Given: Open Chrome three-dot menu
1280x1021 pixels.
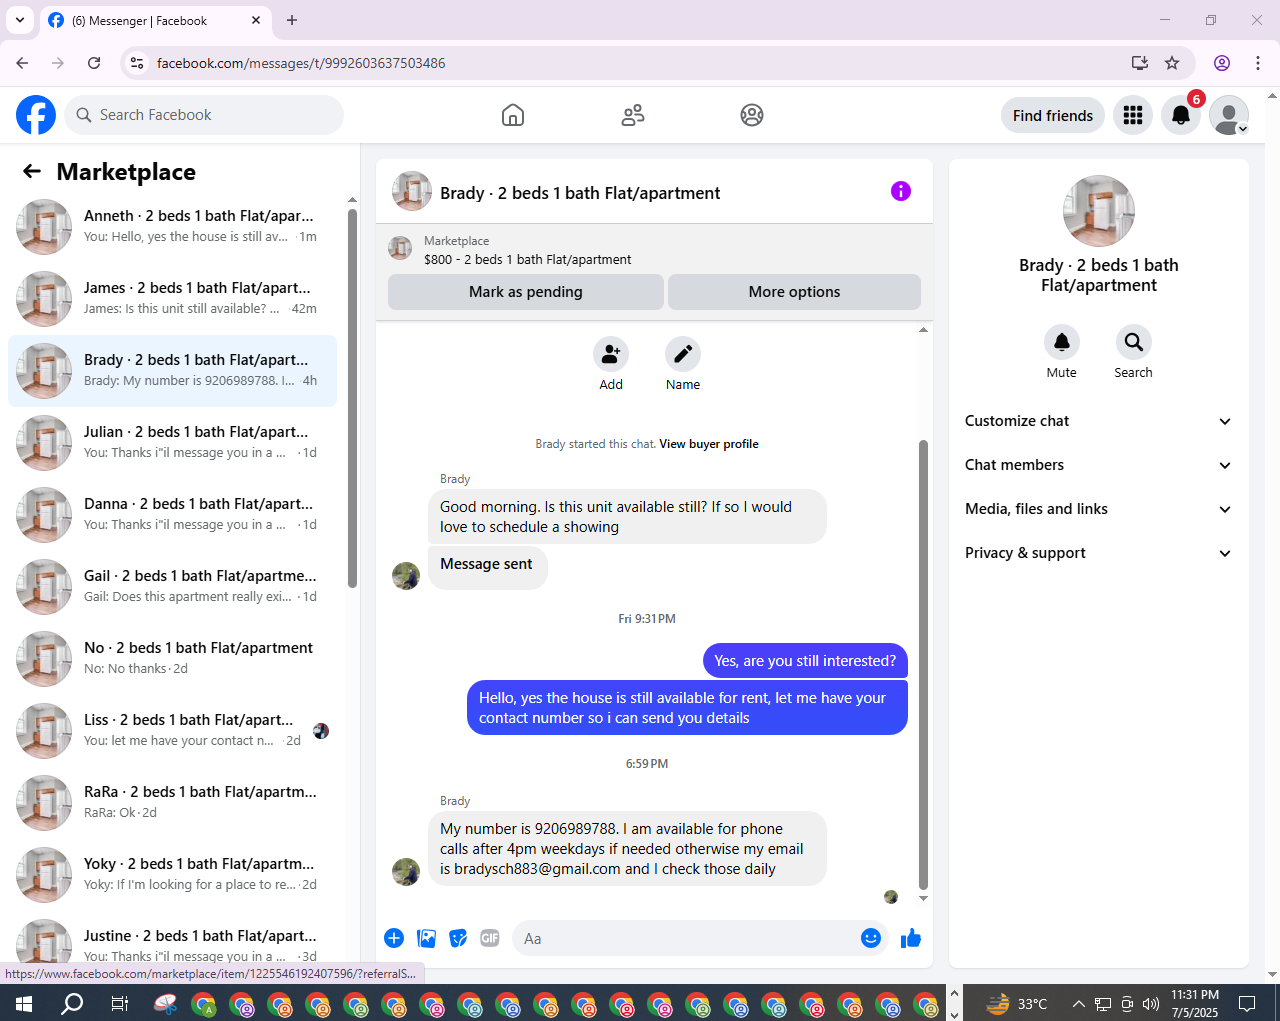Looking at the screenshot, I should click(x=1258, y=63).
